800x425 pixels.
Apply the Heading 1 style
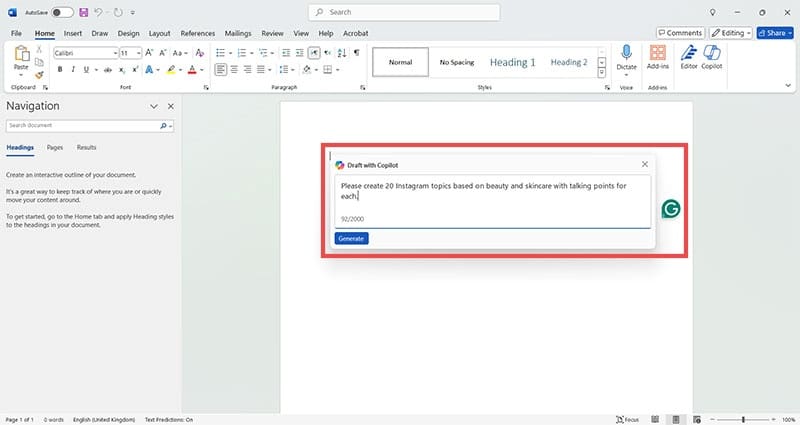pyautogui.click(x=513, y=62)
